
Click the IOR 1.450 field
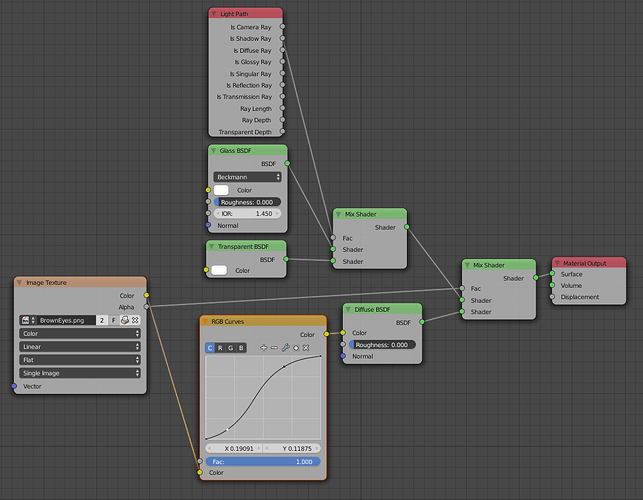coord(247,214)
